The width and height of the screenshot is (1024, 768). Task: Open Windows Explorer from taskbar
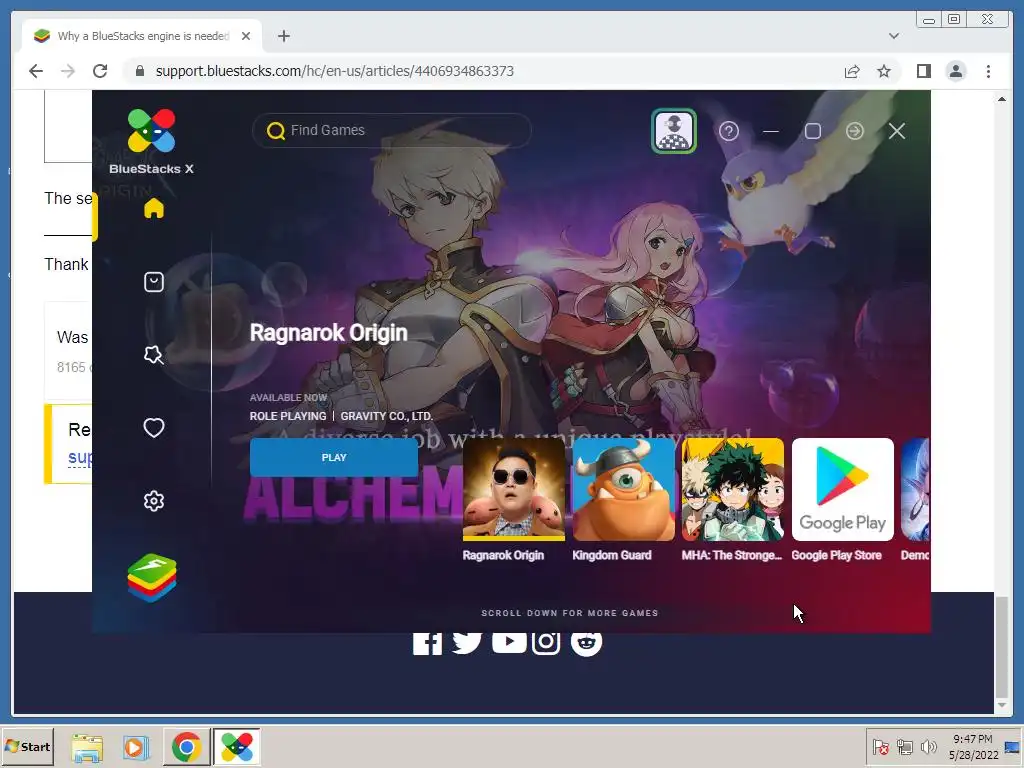pyautogui.click(x=87, y=747)
